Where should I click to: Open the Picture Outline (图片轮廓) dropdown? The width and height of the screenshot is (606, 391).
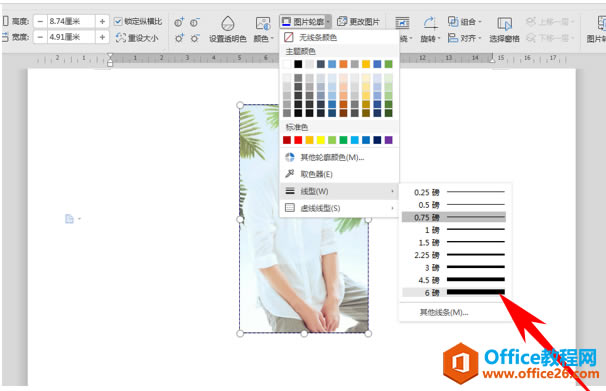[305, 22]
